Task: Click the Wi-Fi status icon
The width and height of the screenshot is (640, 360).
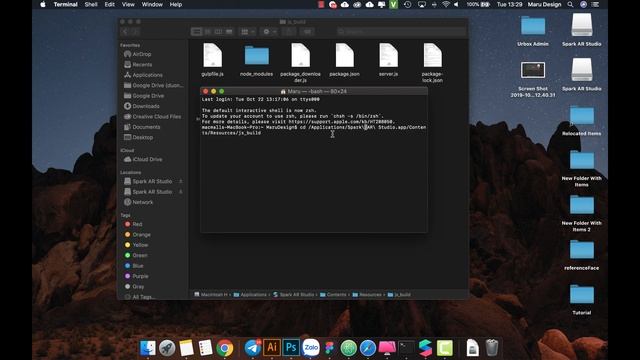Action: click(x=446, y=4)
